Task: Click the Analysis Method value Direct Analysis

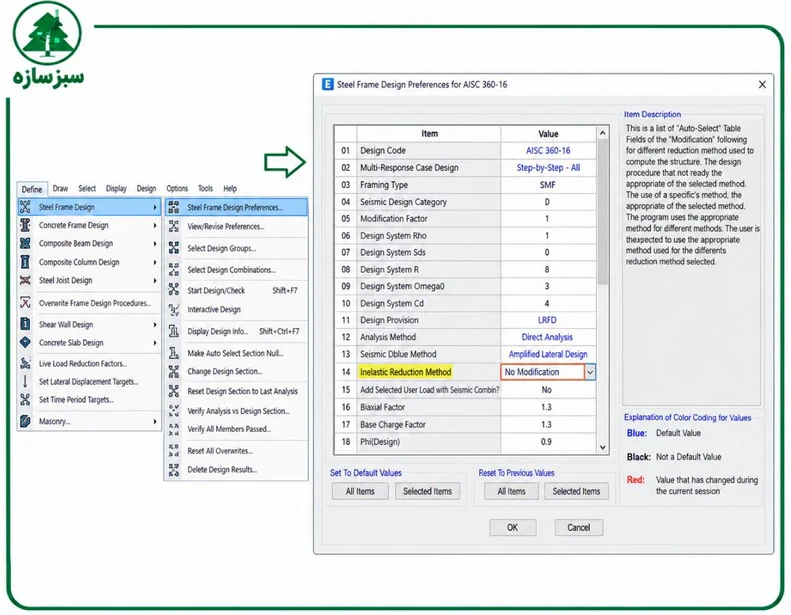Action: pos(548,337)
